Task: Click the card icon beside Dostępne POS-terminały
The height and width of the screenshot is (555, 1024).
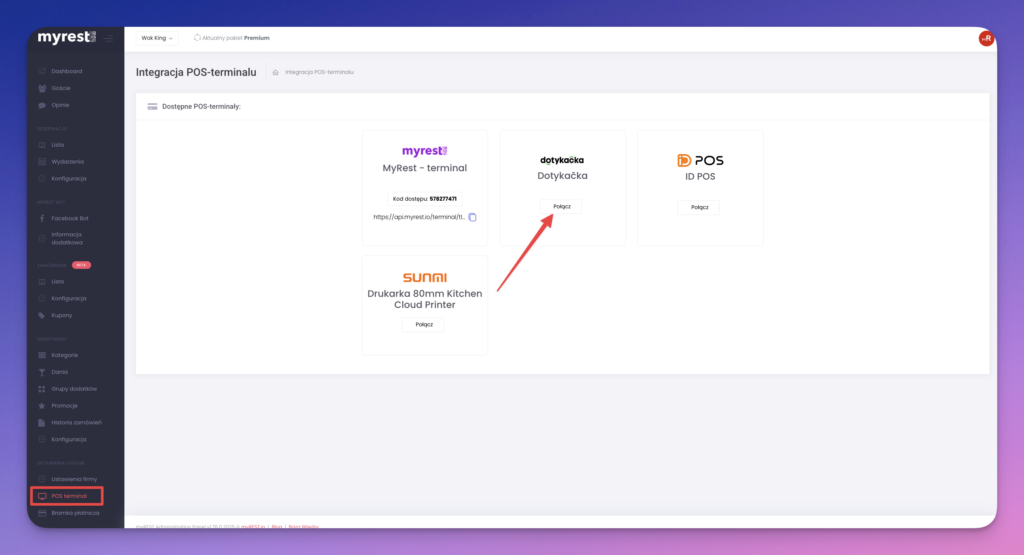Action: (152, 106)
